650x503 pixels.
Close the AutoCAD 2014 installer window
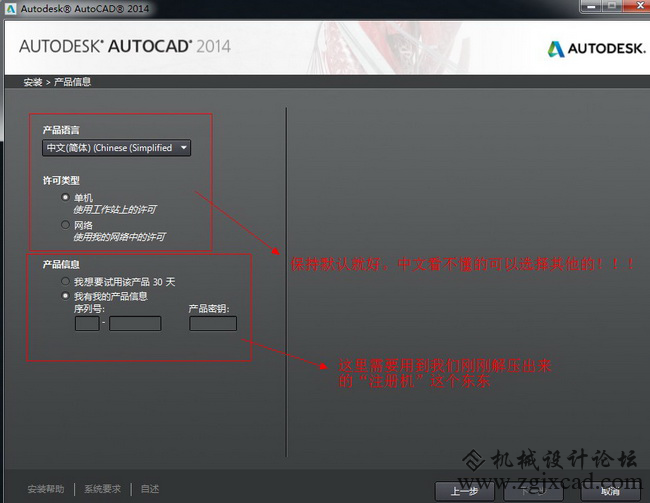[639, 6]
